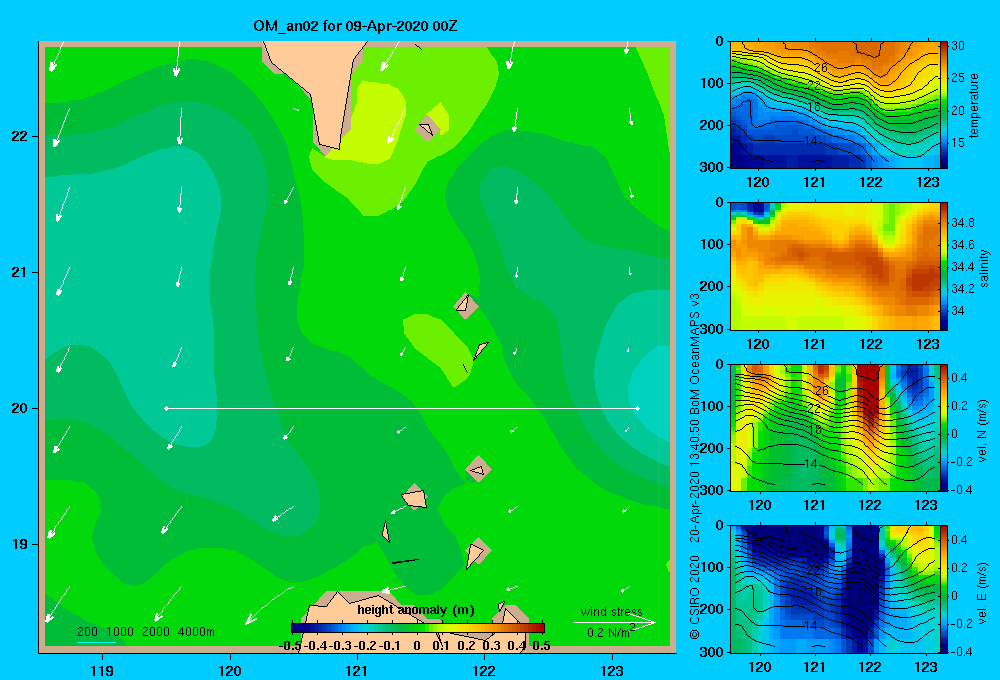This screenshot has width=1000, height=680.
Task: Click the 0.2 N/m² scale value
Action: (x=610, y=632)
